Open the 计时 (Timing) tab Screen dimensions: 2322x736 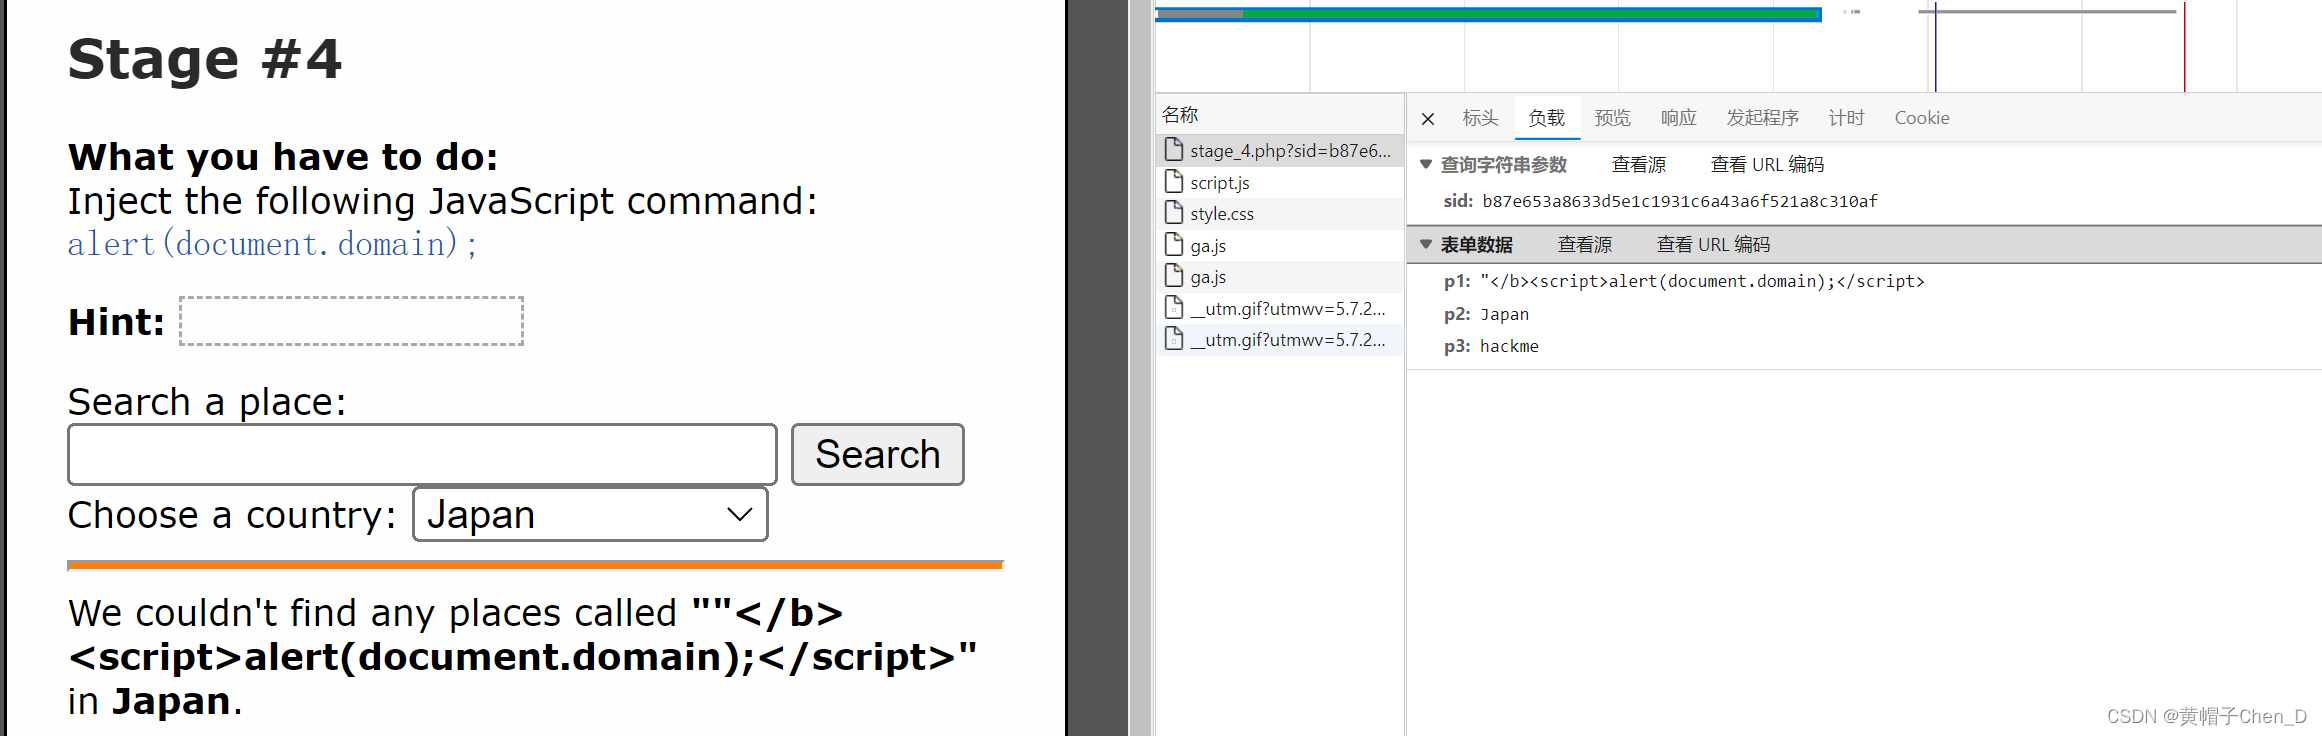[x=1847, y=118]
